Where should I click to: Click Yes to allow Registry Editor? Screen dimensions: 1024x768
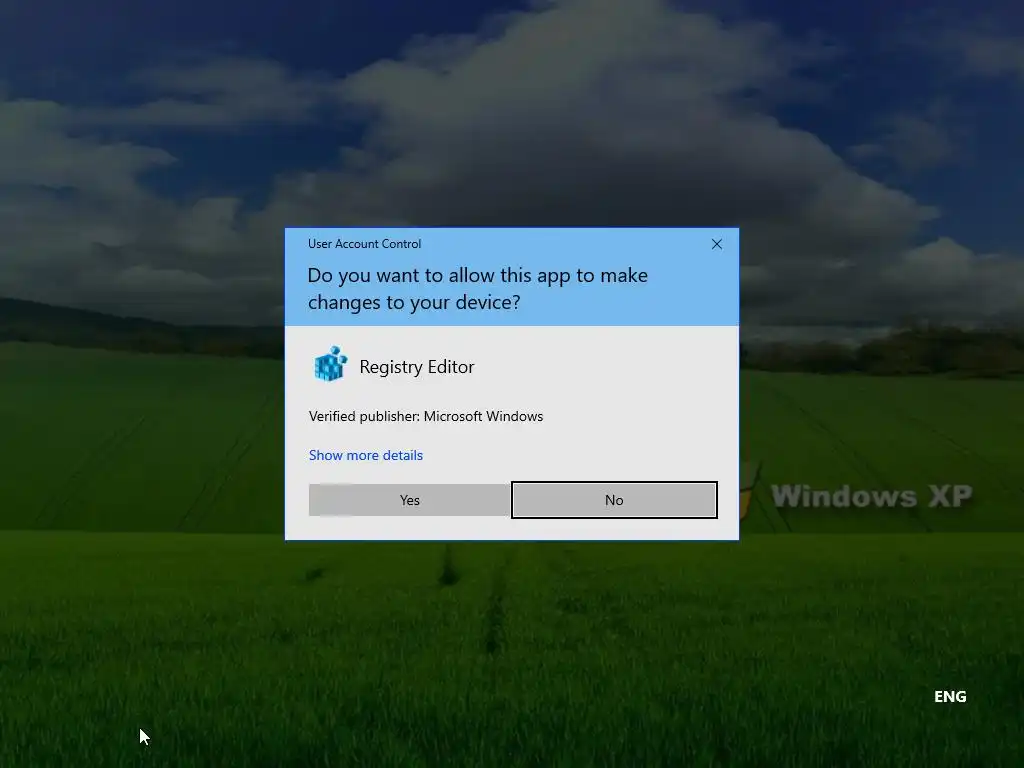[409, 500]
